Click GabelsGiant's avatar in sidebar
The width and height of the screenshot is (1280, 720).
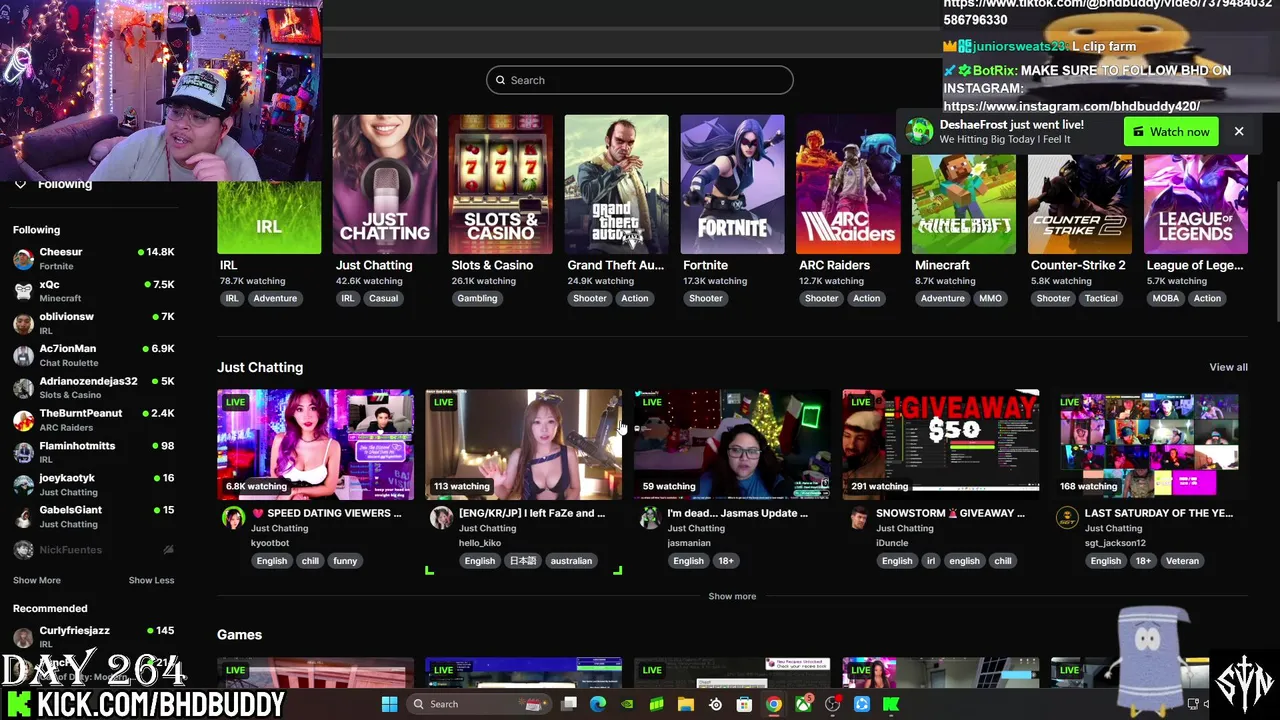[x=23, y=517]
